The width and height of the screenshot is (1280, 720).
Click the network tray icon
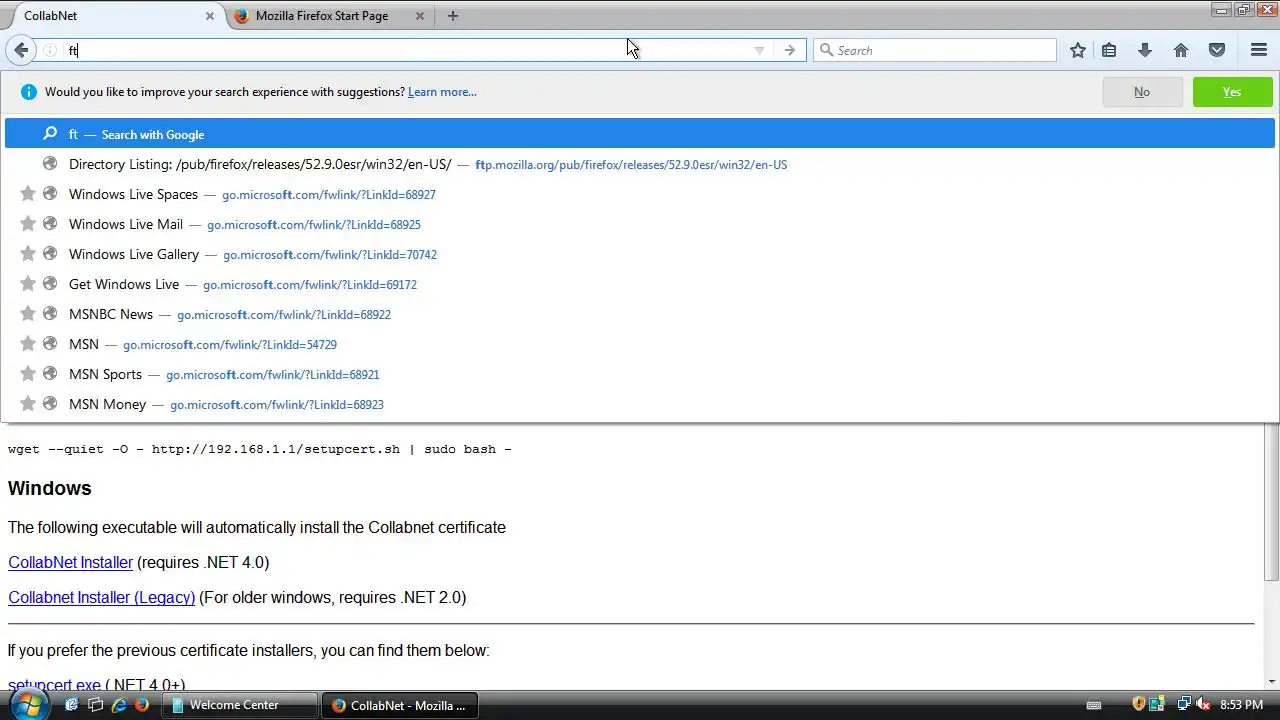1184,705
